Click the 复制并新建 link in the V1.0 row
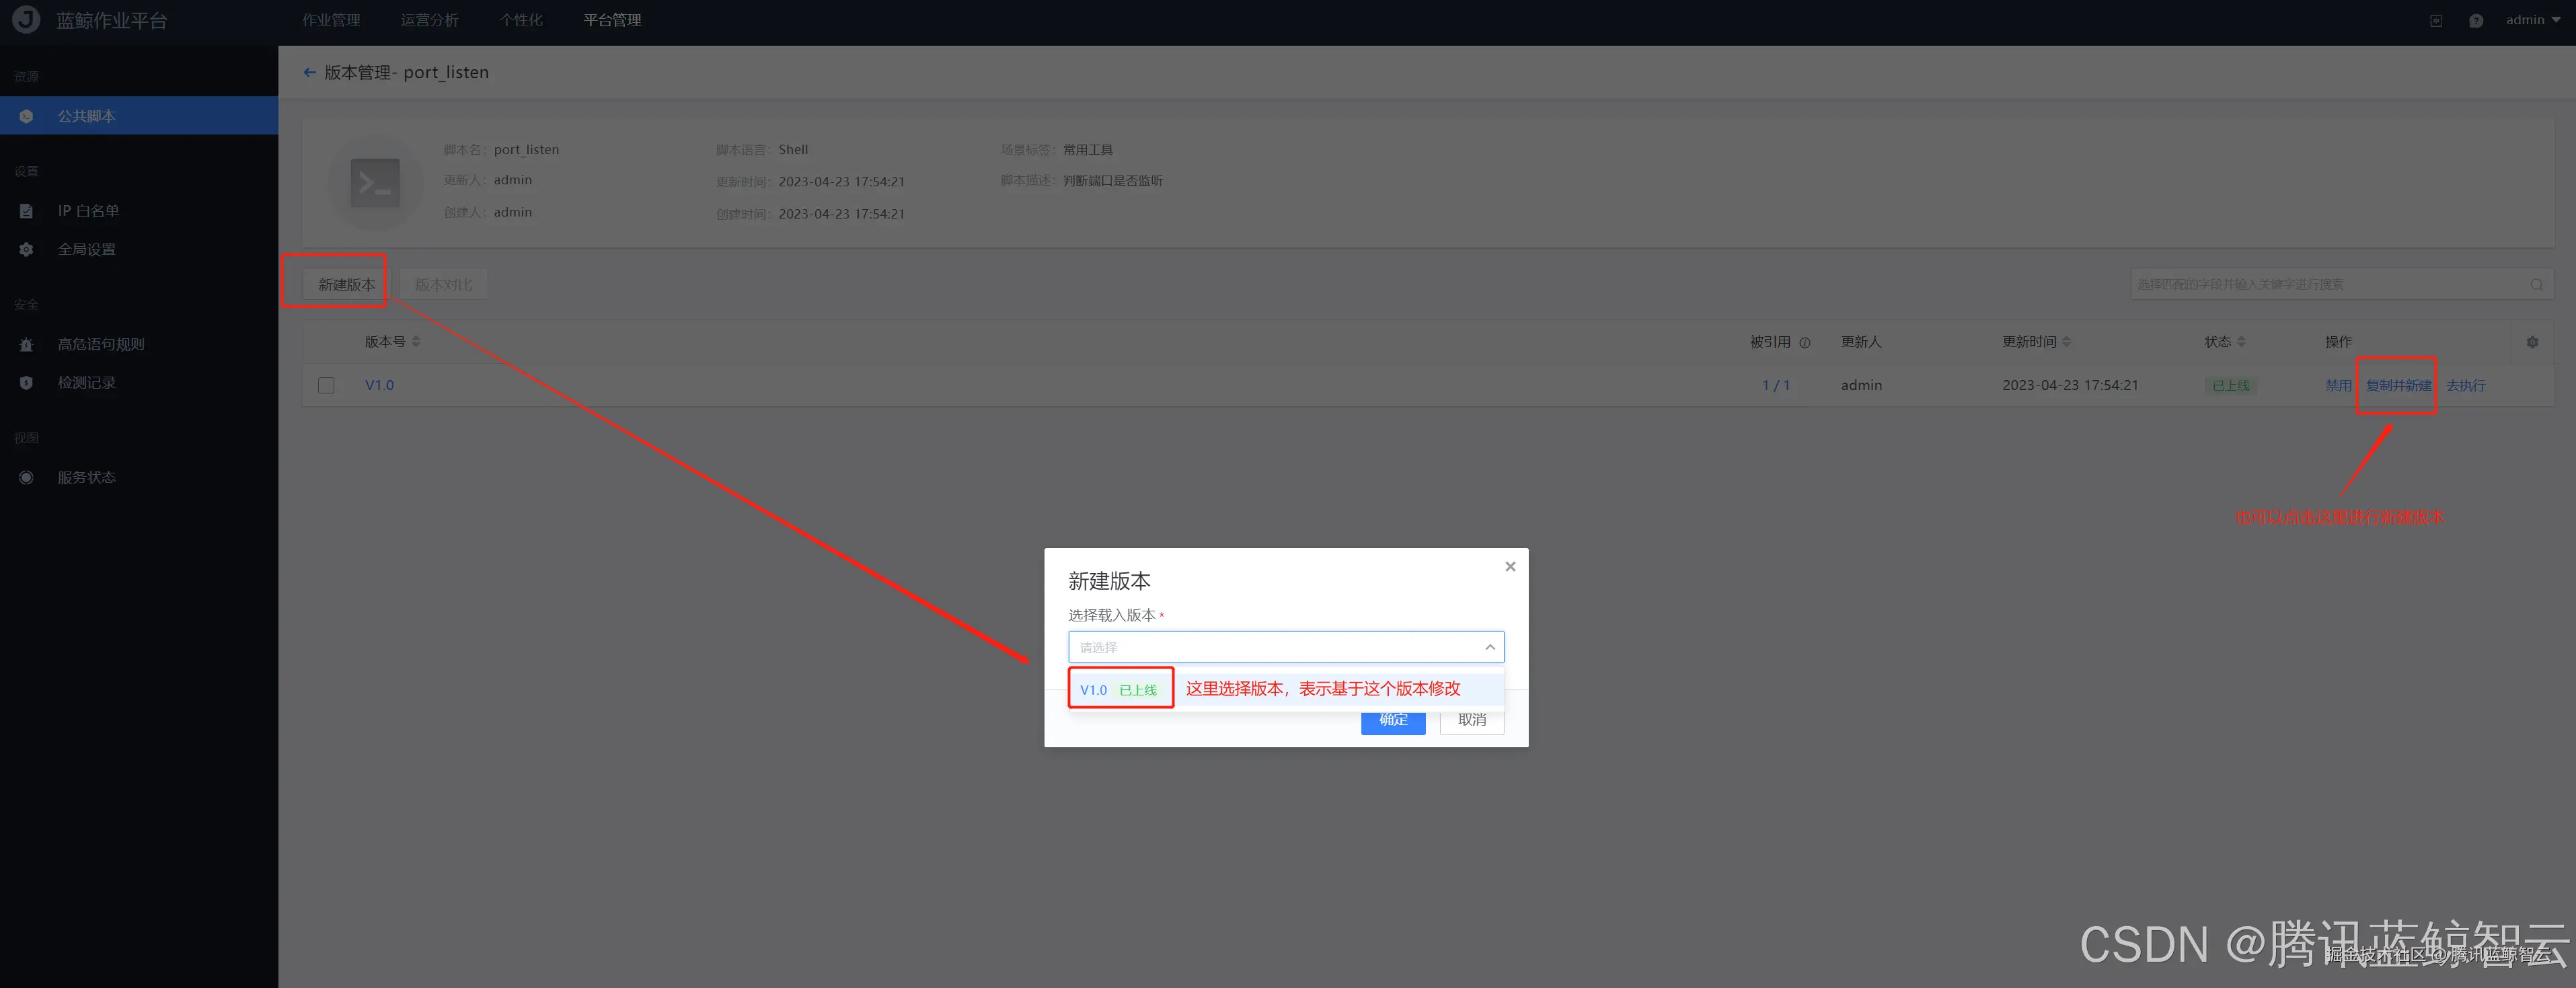This screenshot has width=2576, height=988. 2397,385
